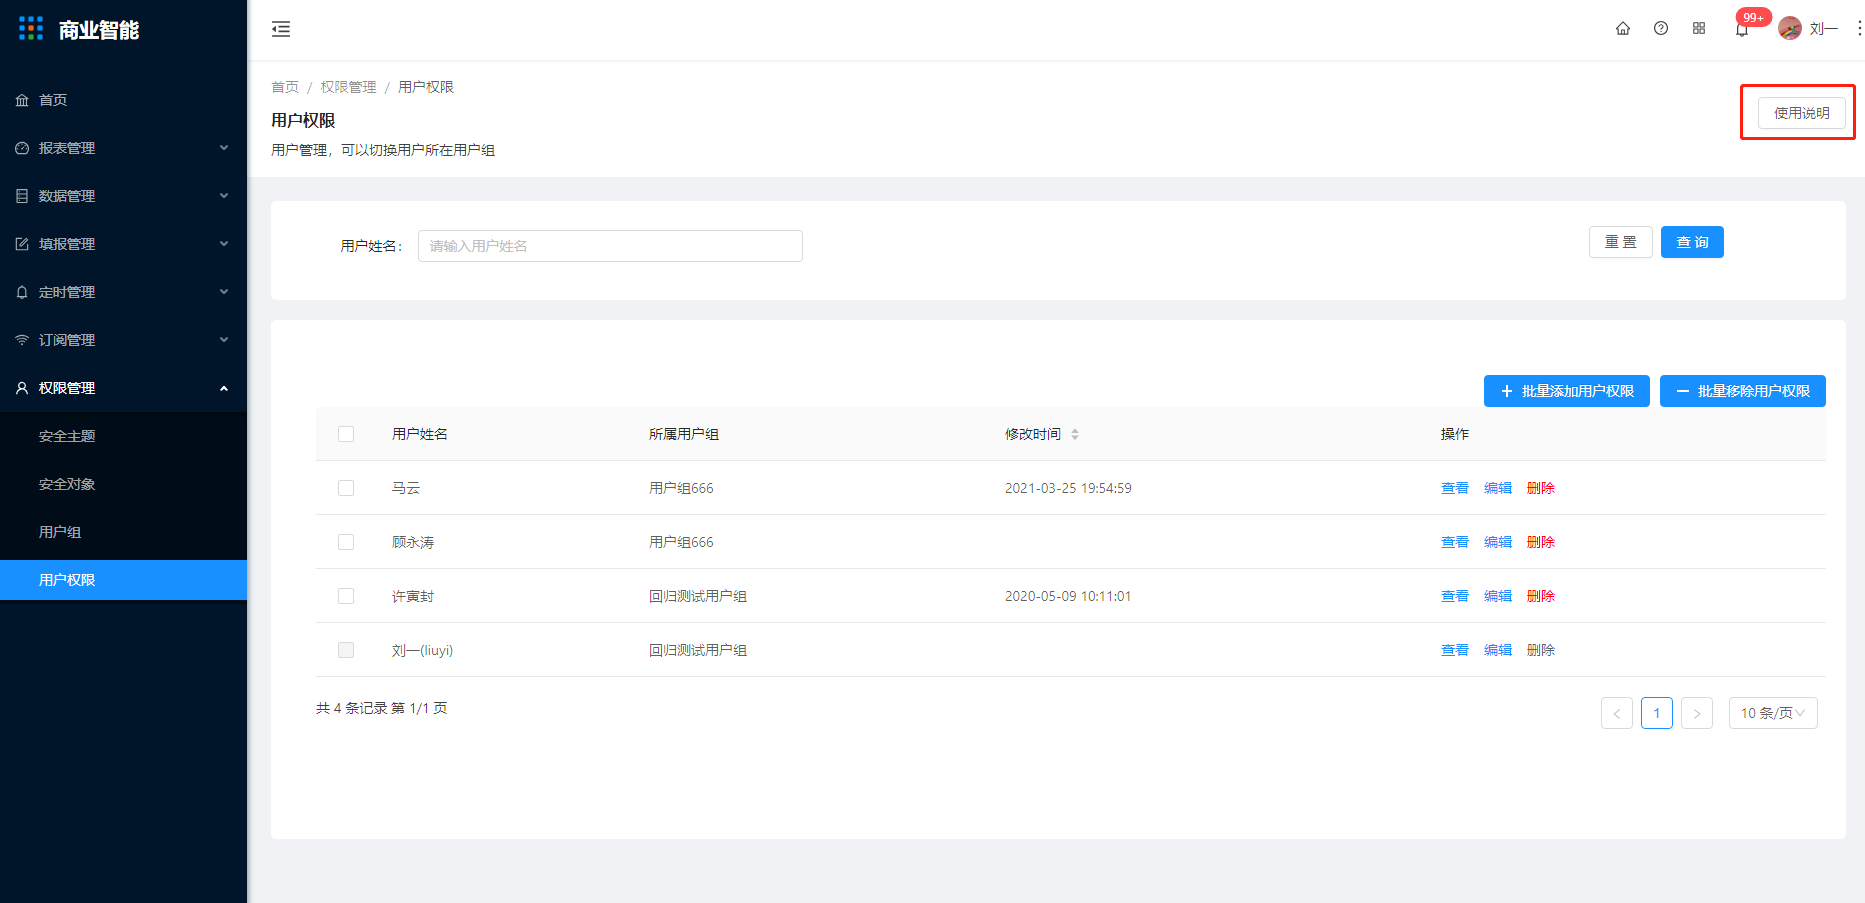Expand 定时管理 submenu chevron

pyautogui.click(x=224, y=292)
